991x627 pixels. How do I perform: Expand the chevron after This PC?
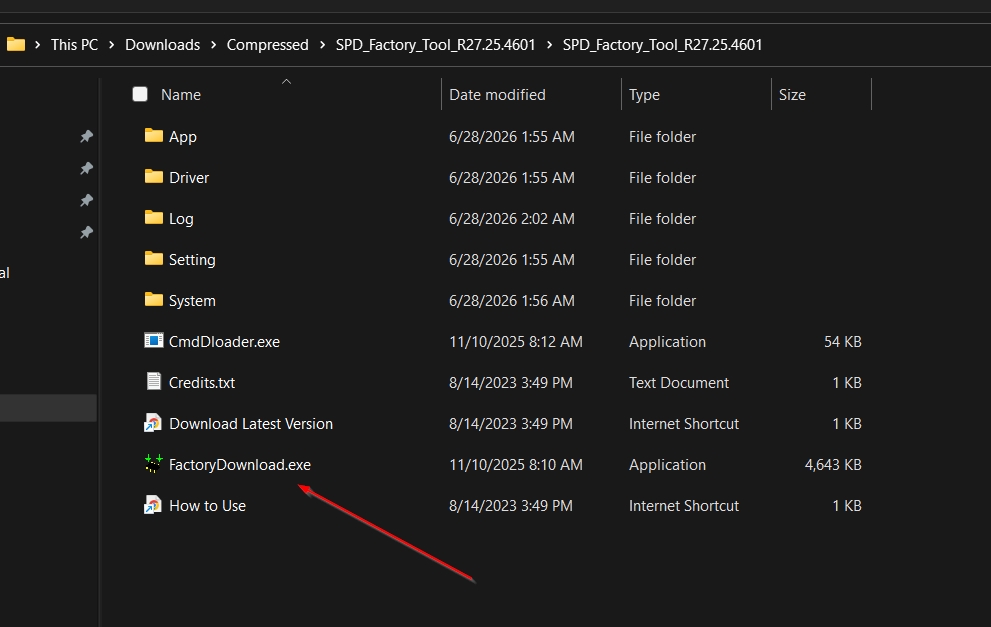111,45
